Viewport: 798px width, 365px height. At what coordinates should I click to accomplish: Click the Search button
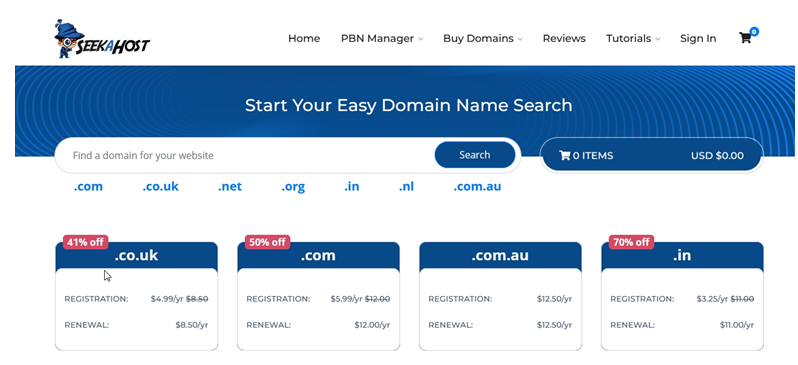point(475,155)
